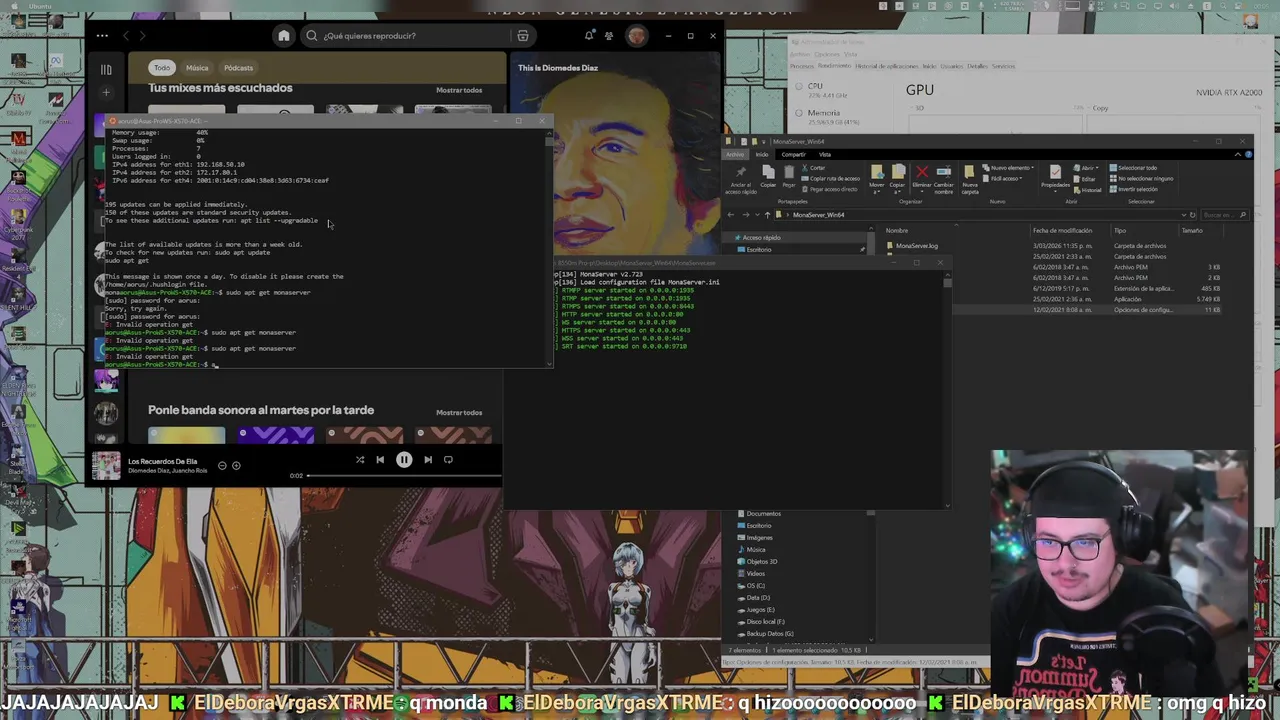Click 'Mostrar todos' beside Ponle banda sonora

click(x=459, y=412)
